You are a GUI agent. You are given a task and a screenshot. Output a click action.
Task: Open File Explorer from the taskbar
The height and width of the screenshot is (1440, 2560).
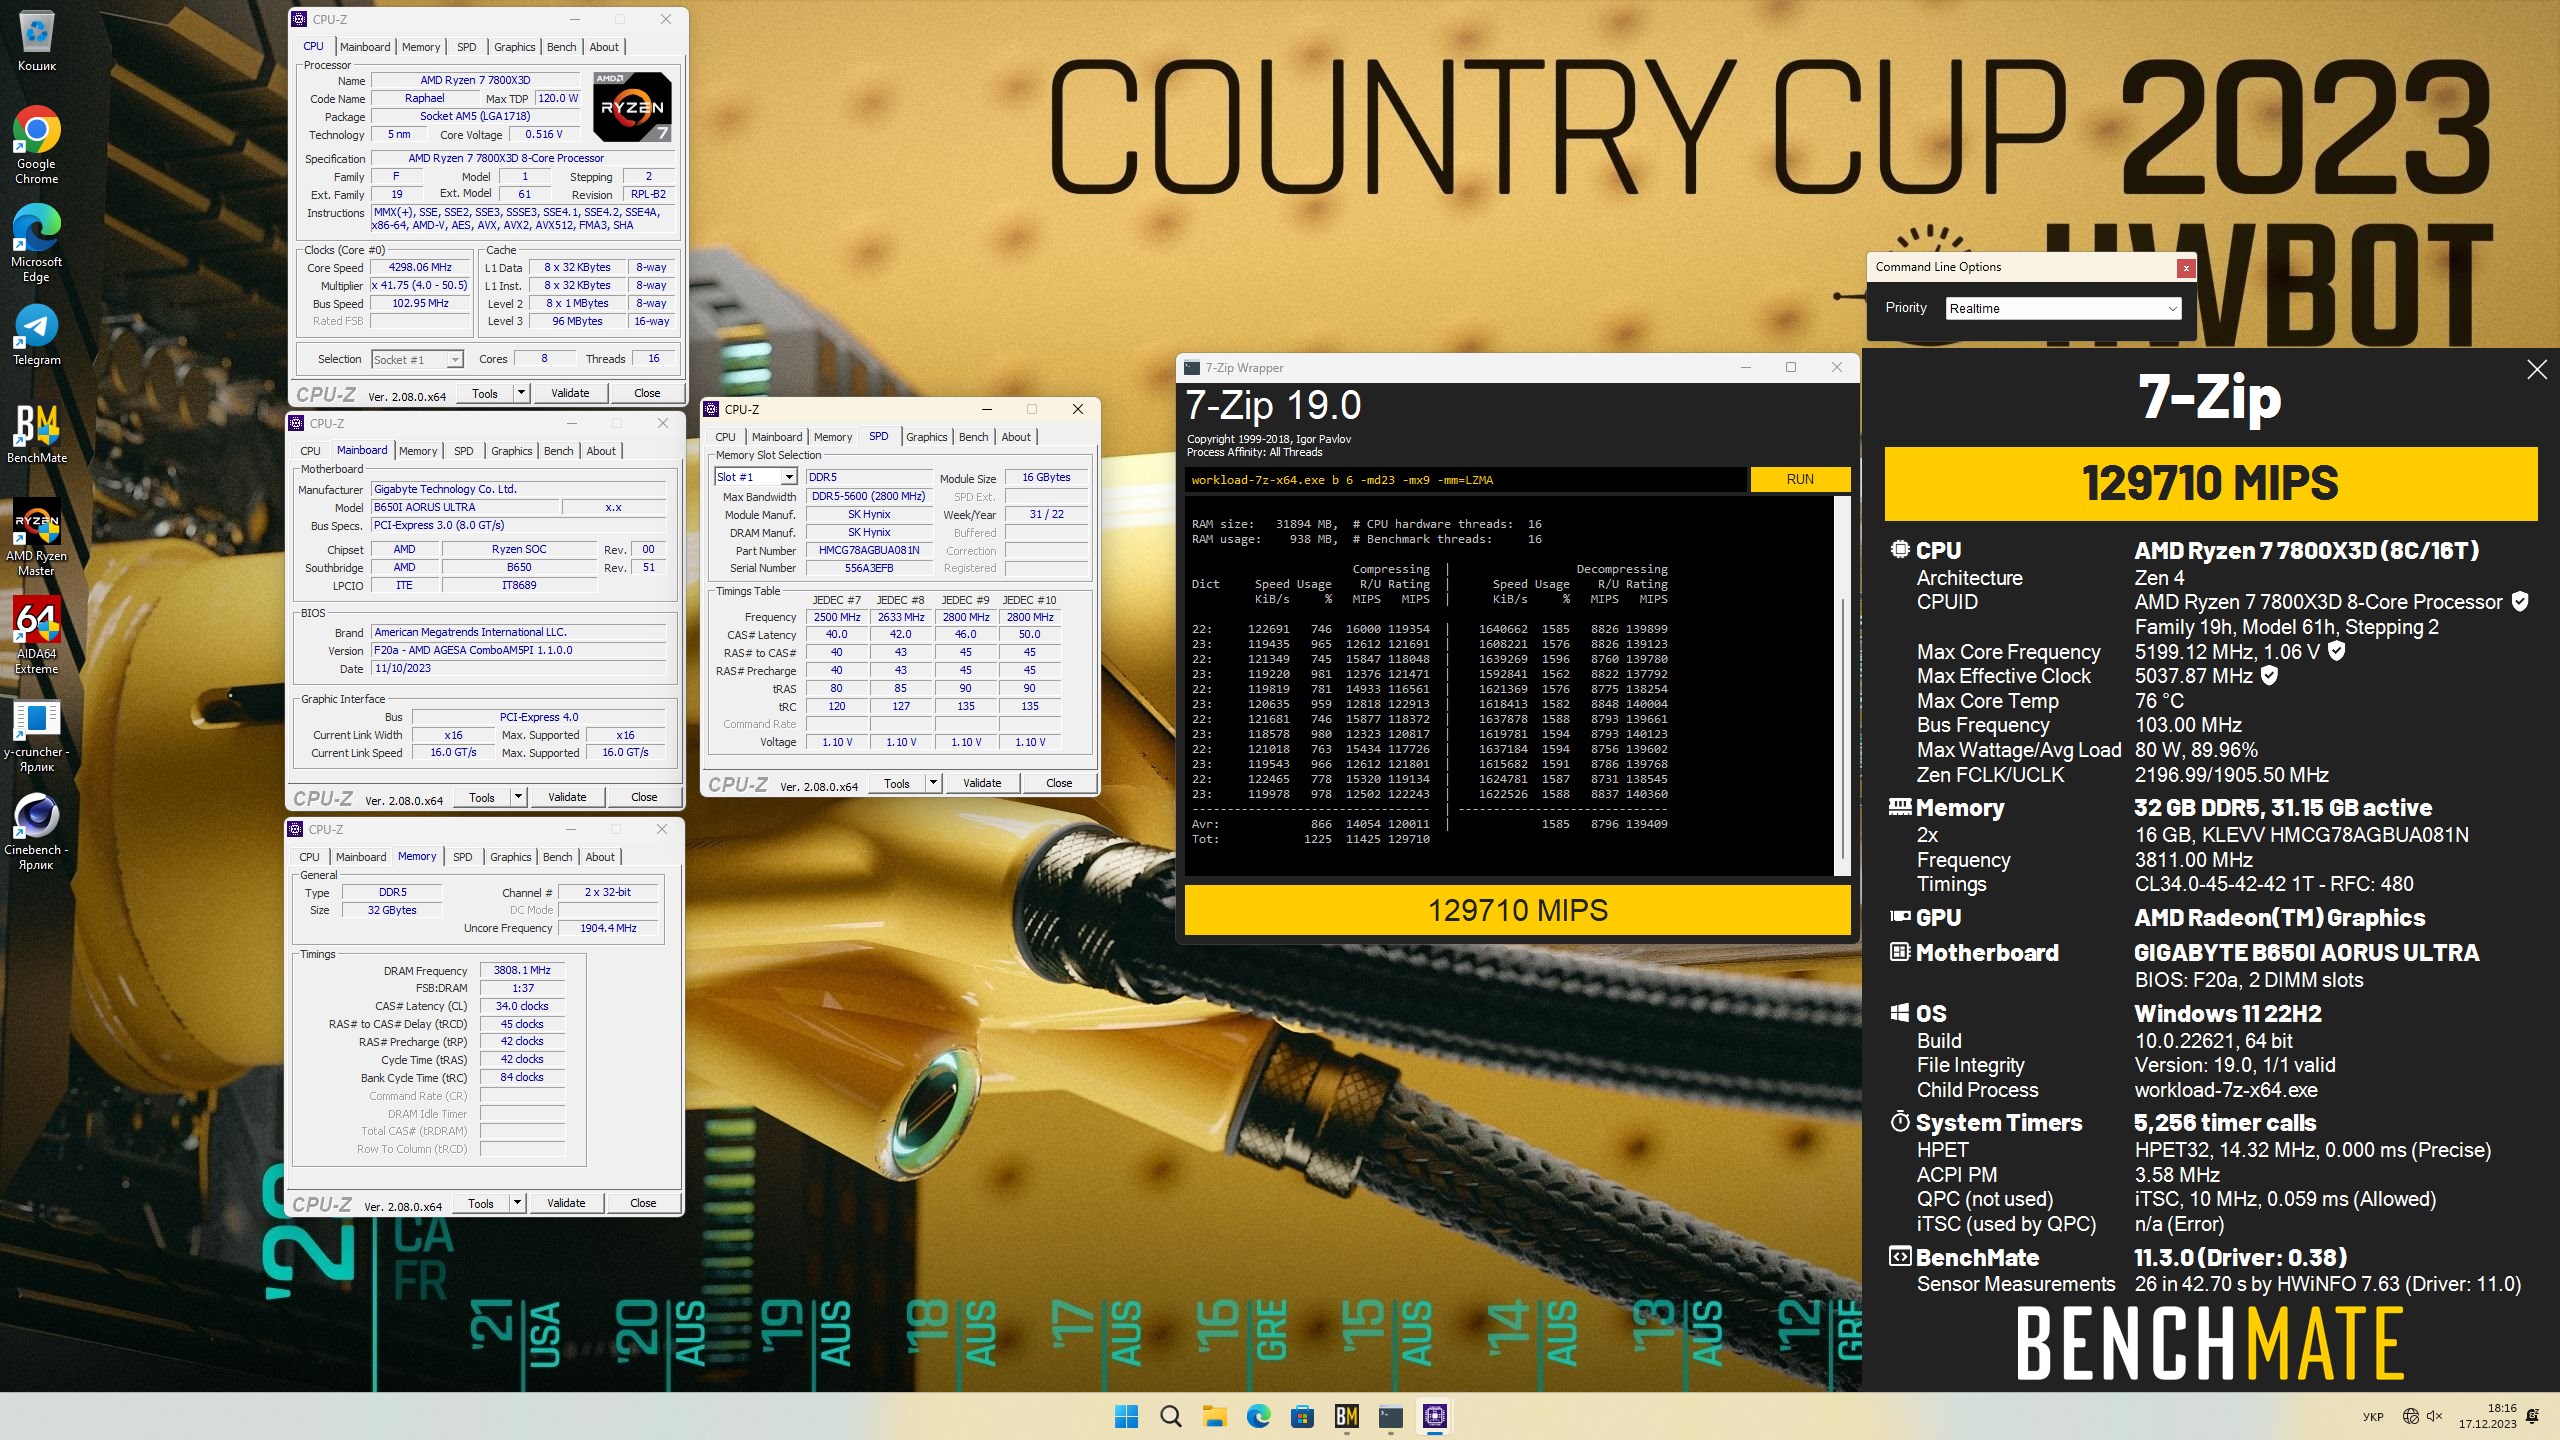click(x=1214, y=1416)
